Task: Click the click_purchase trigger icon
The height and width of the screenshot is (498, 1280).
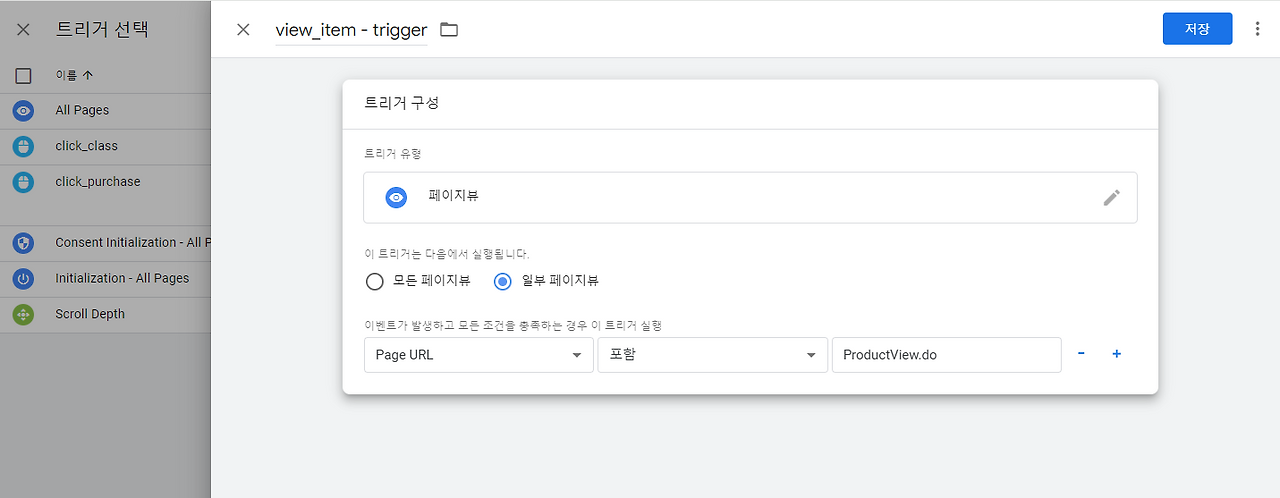Action: click(24, 183)
